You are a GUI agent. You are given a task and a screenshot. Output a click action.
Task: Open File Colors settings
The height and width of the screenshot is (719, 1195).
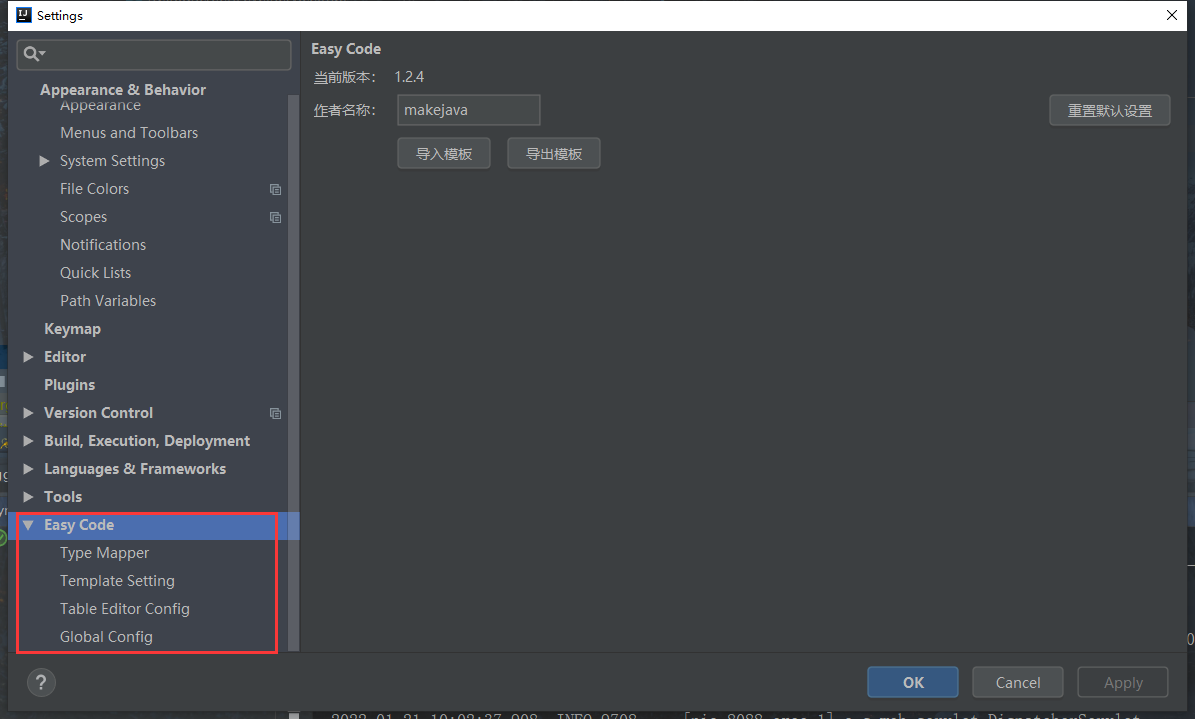pos(95,188)
